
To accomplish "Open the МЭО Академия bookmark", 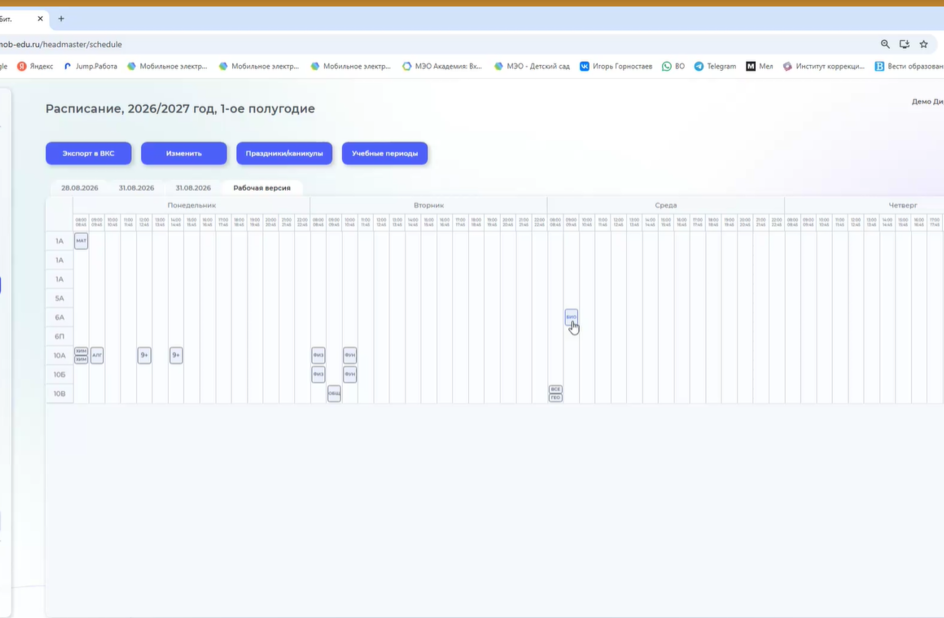I will click(x=442, y=66).
